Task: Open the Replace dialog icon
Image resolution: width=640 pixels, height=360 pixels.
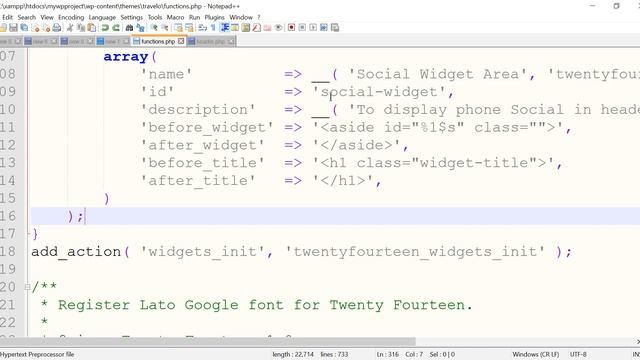Action: (140, 28)
